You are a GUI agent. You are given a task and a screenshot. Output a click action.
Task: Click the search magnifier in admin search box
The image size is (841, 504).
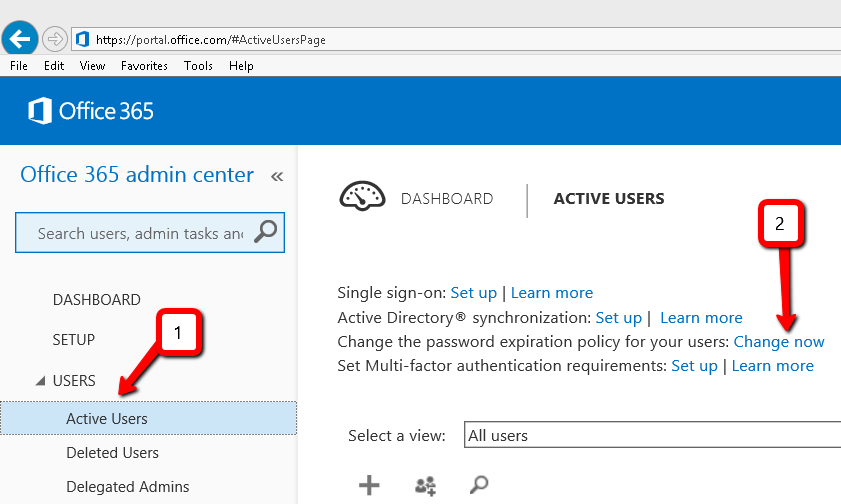click(265, 232)
